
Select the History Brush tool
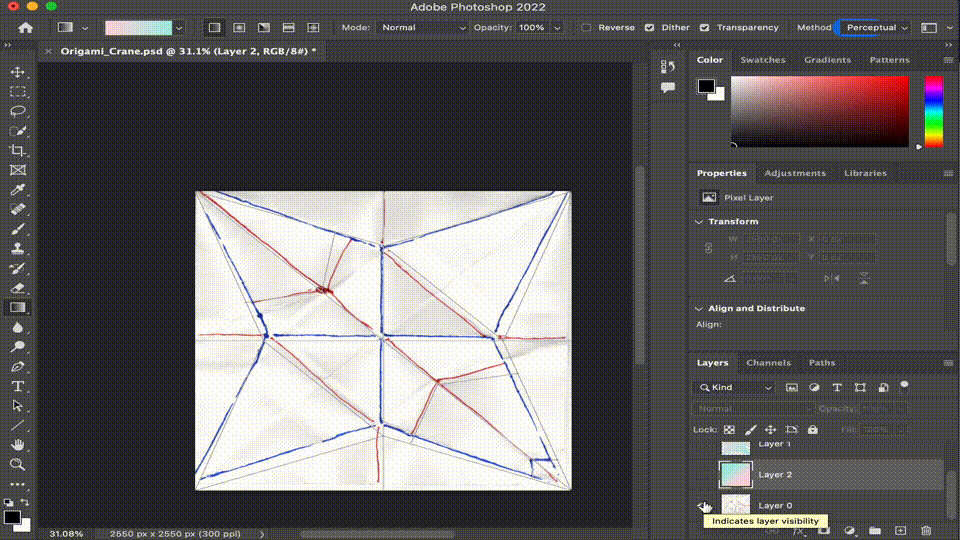[18, 268]
